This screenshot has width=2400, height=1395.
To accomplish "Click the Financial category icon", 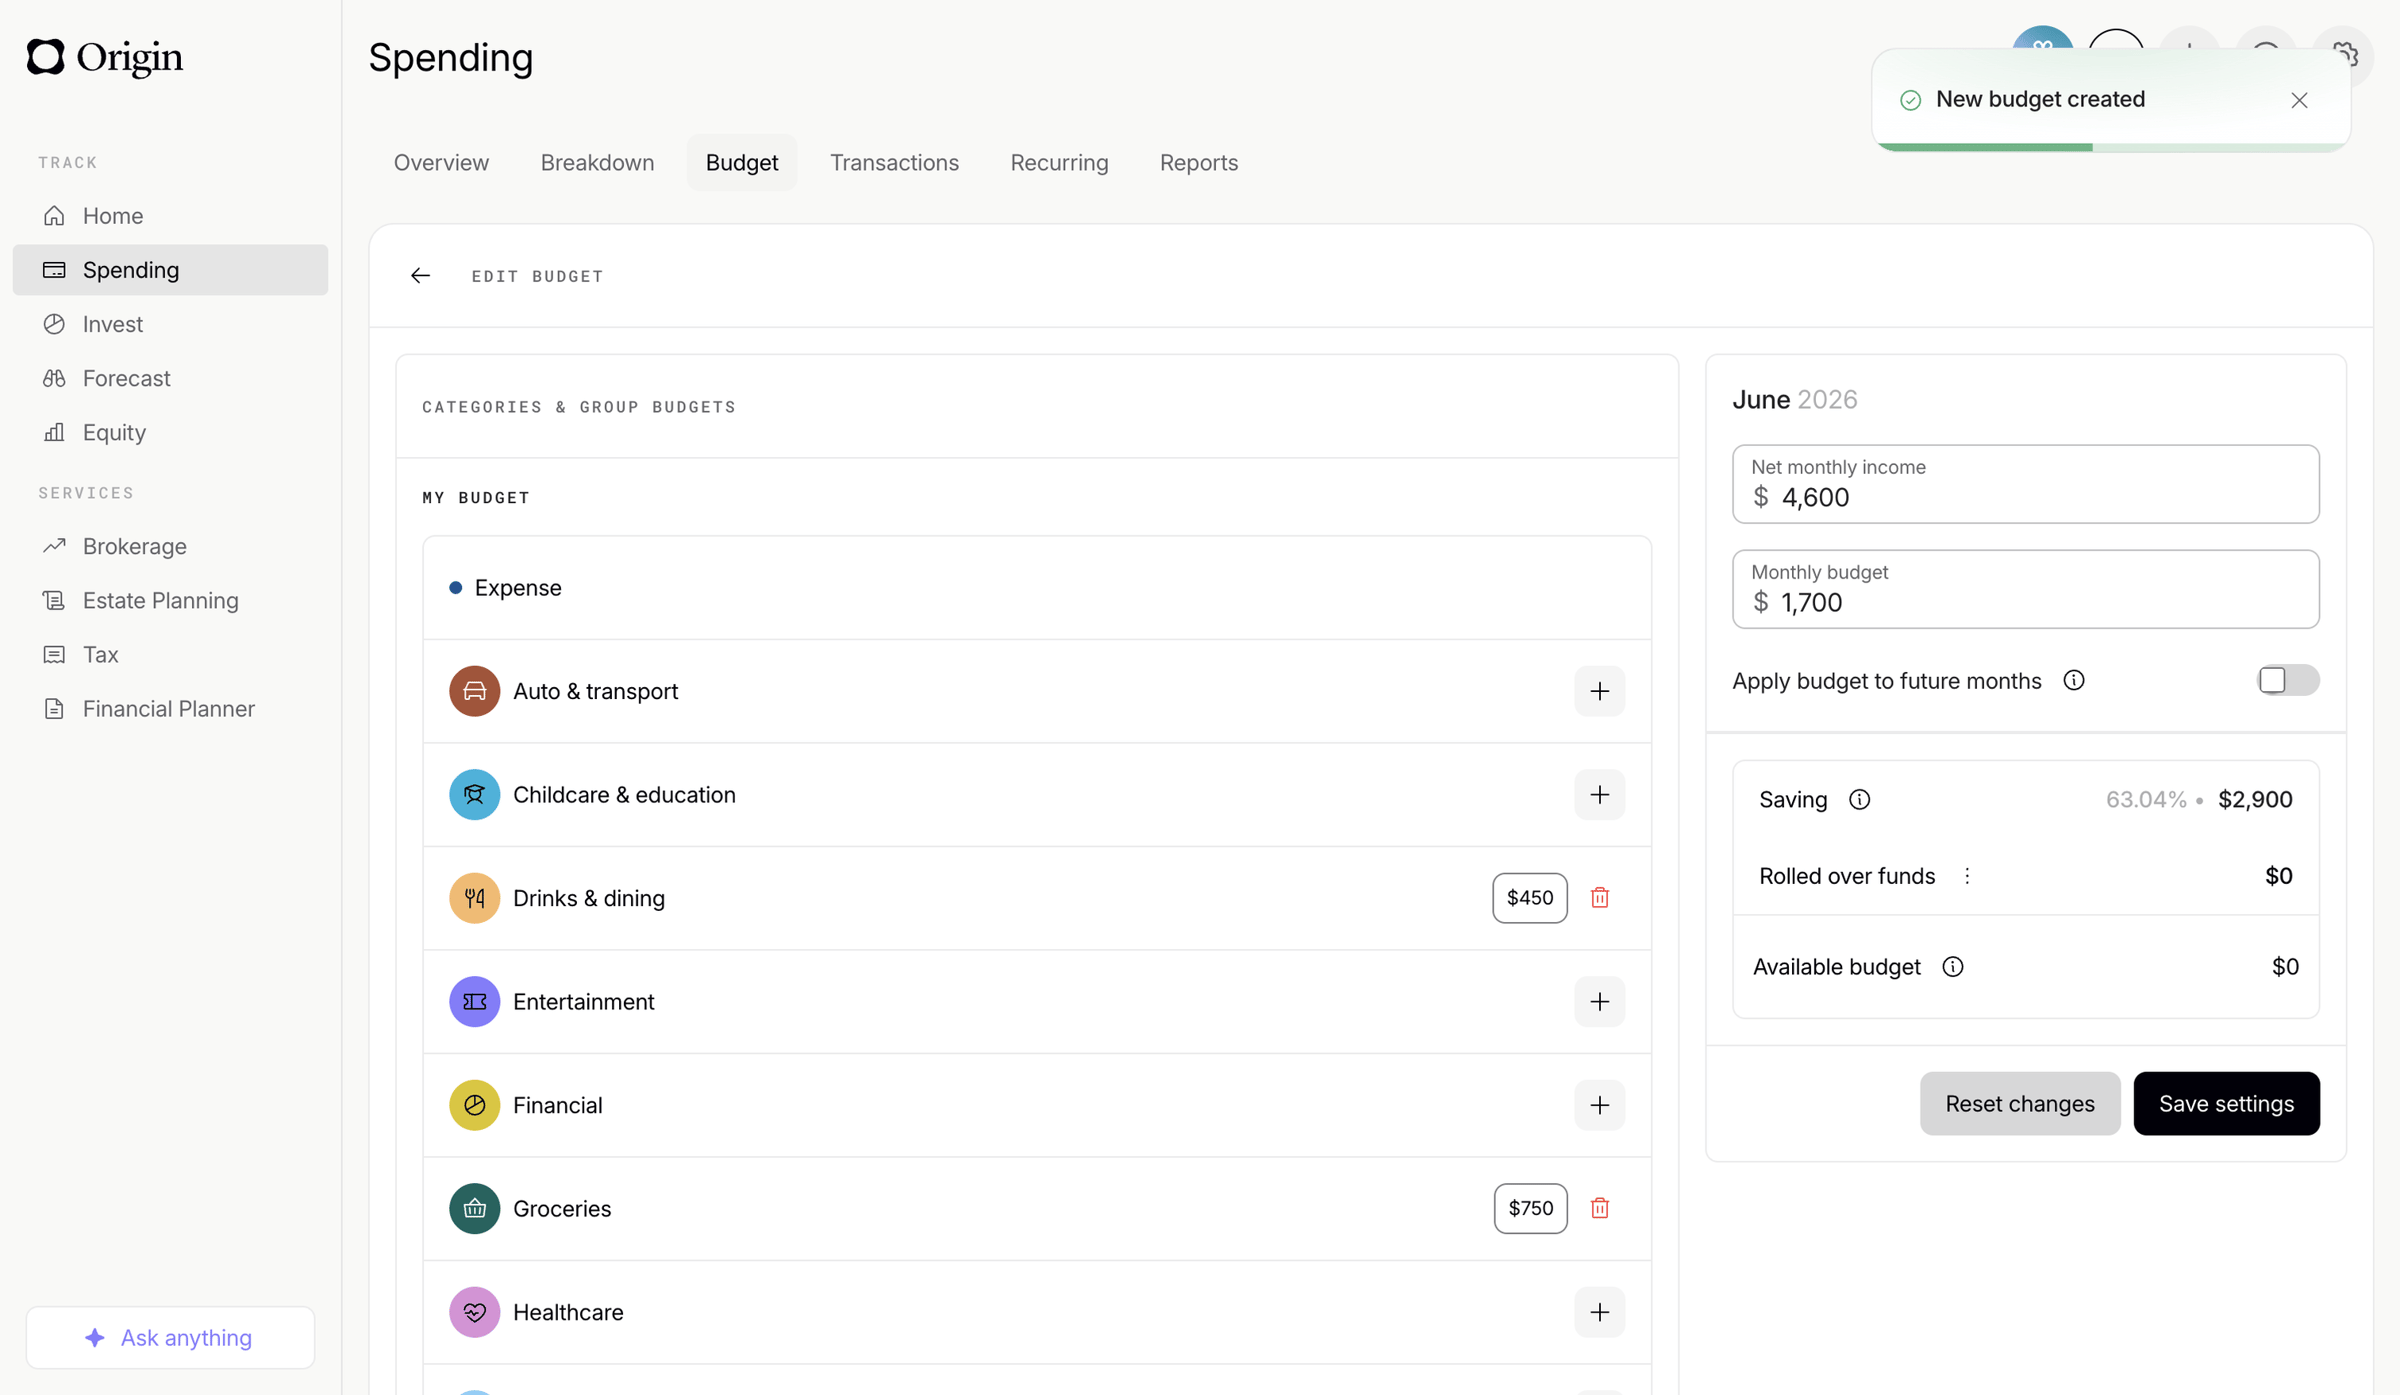I will pos(474,1105).
